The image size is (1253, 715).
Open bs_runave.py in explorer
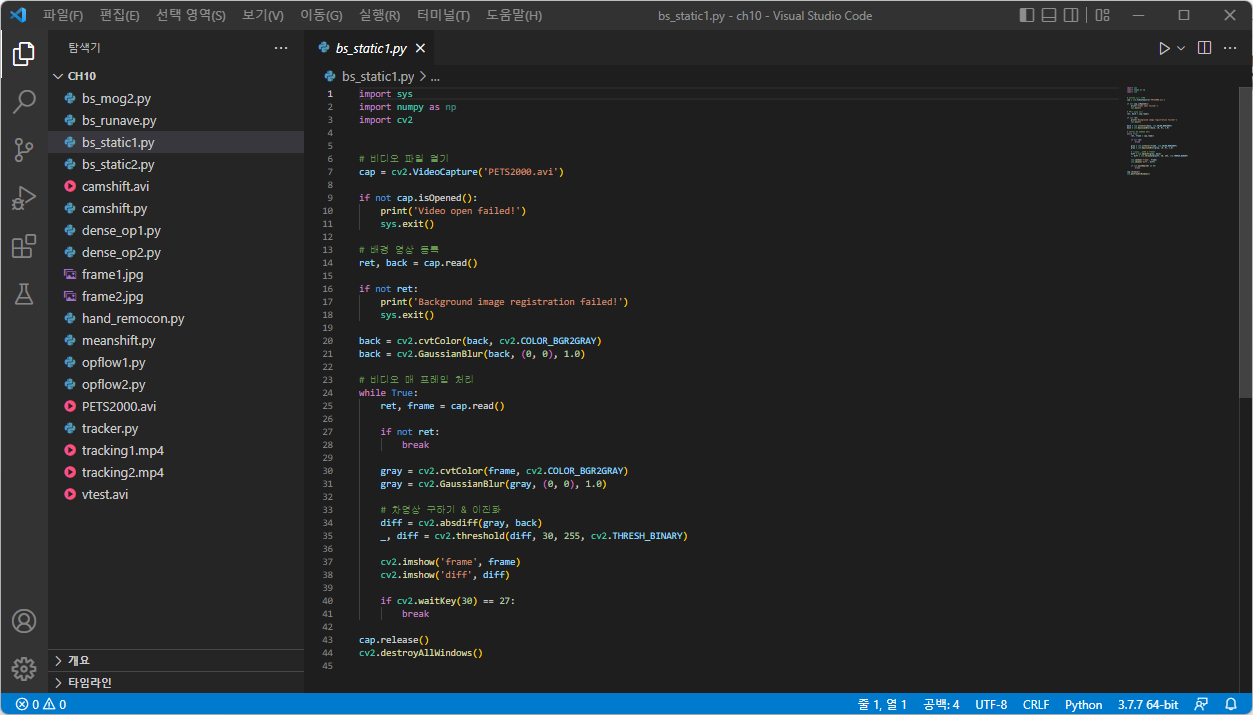176,120
